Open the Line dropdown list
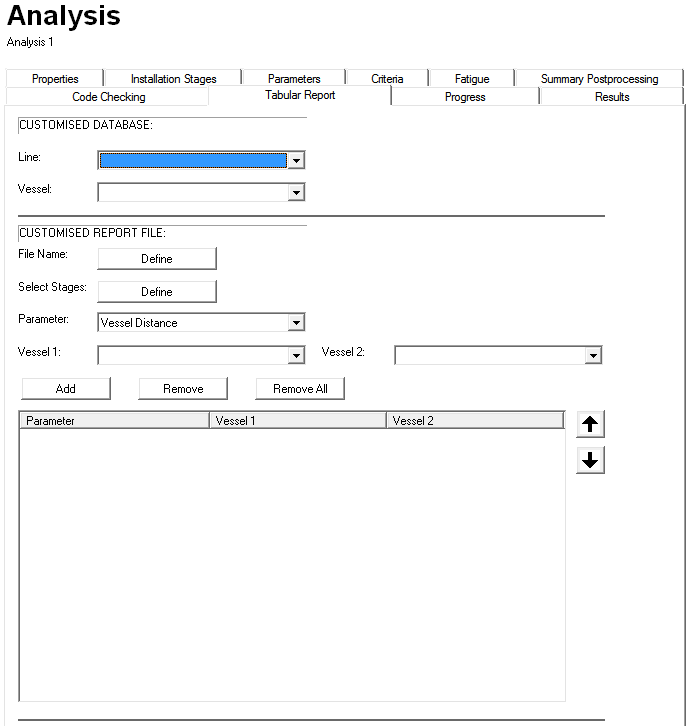The image size is (691, 726). coord(296,160)
